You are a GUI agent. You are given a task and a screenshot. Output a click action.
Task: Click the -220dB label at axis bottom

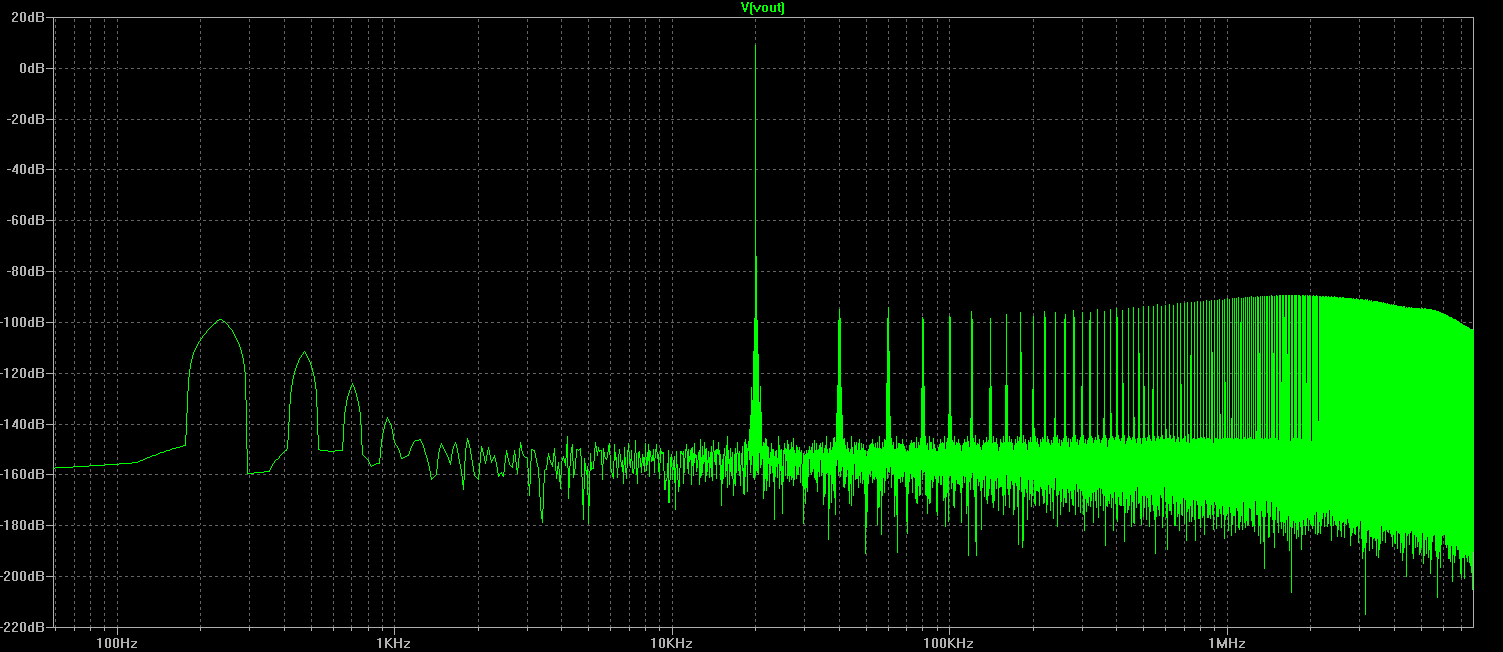(24, 627)
